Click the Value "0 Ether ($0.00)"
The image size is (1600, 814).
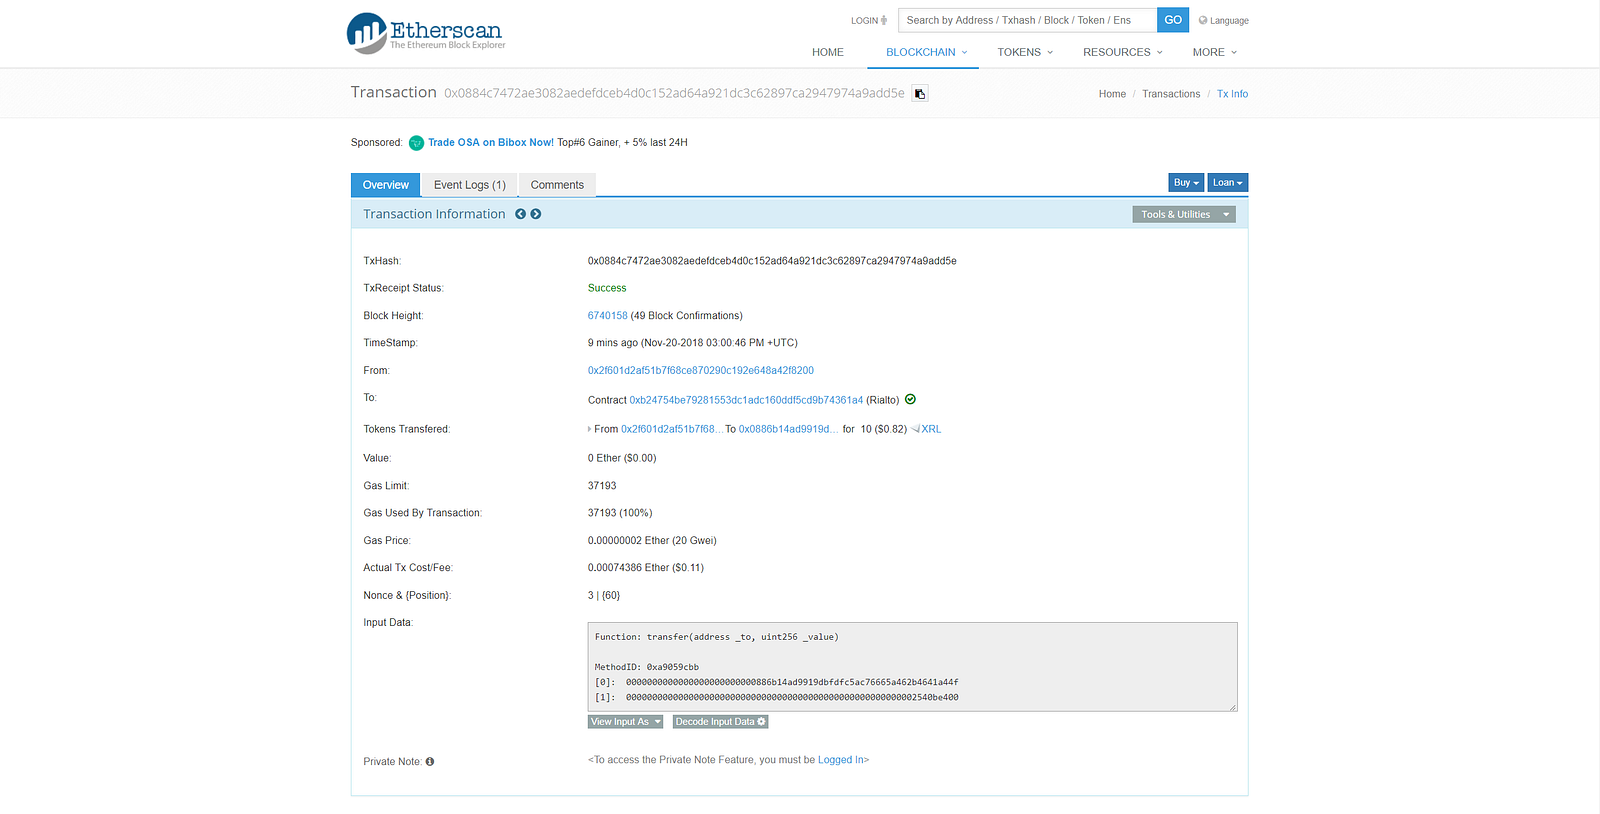pos(622,458)
